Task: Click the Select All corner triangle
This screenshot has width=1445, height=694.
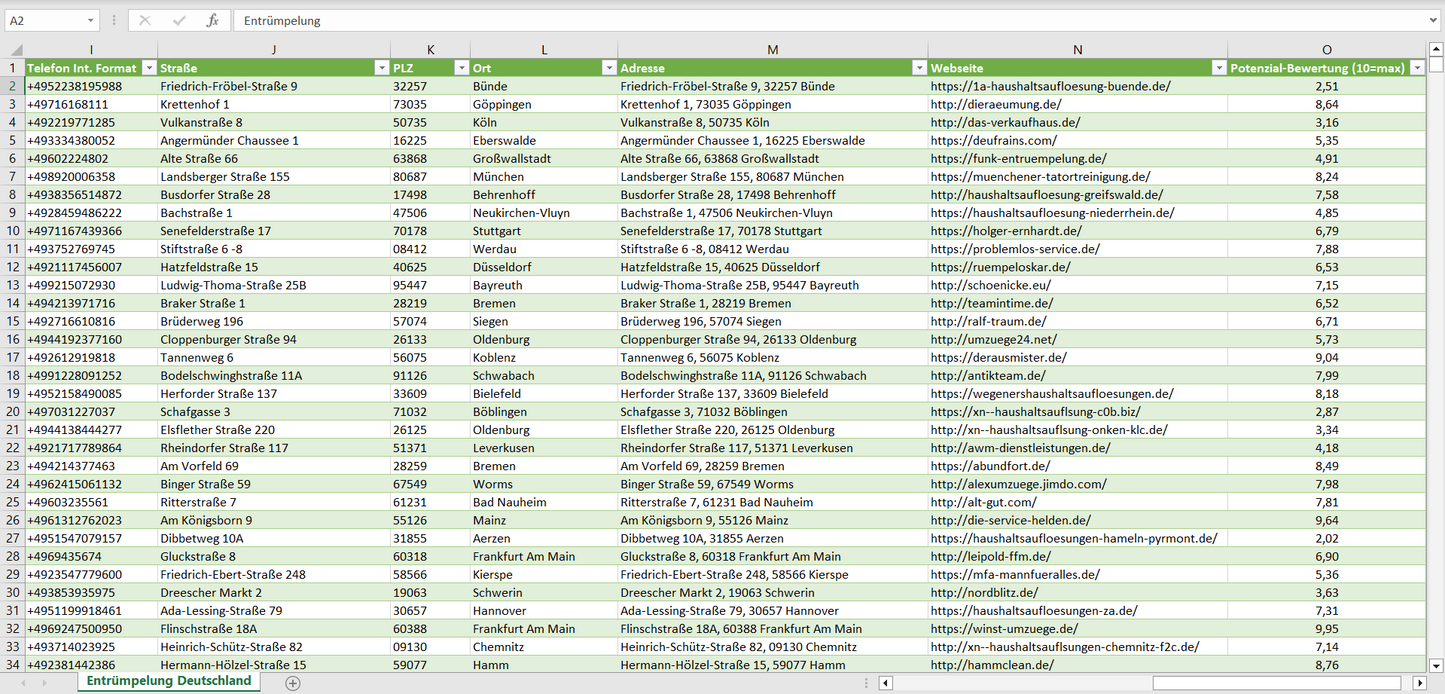Action: 13,50
